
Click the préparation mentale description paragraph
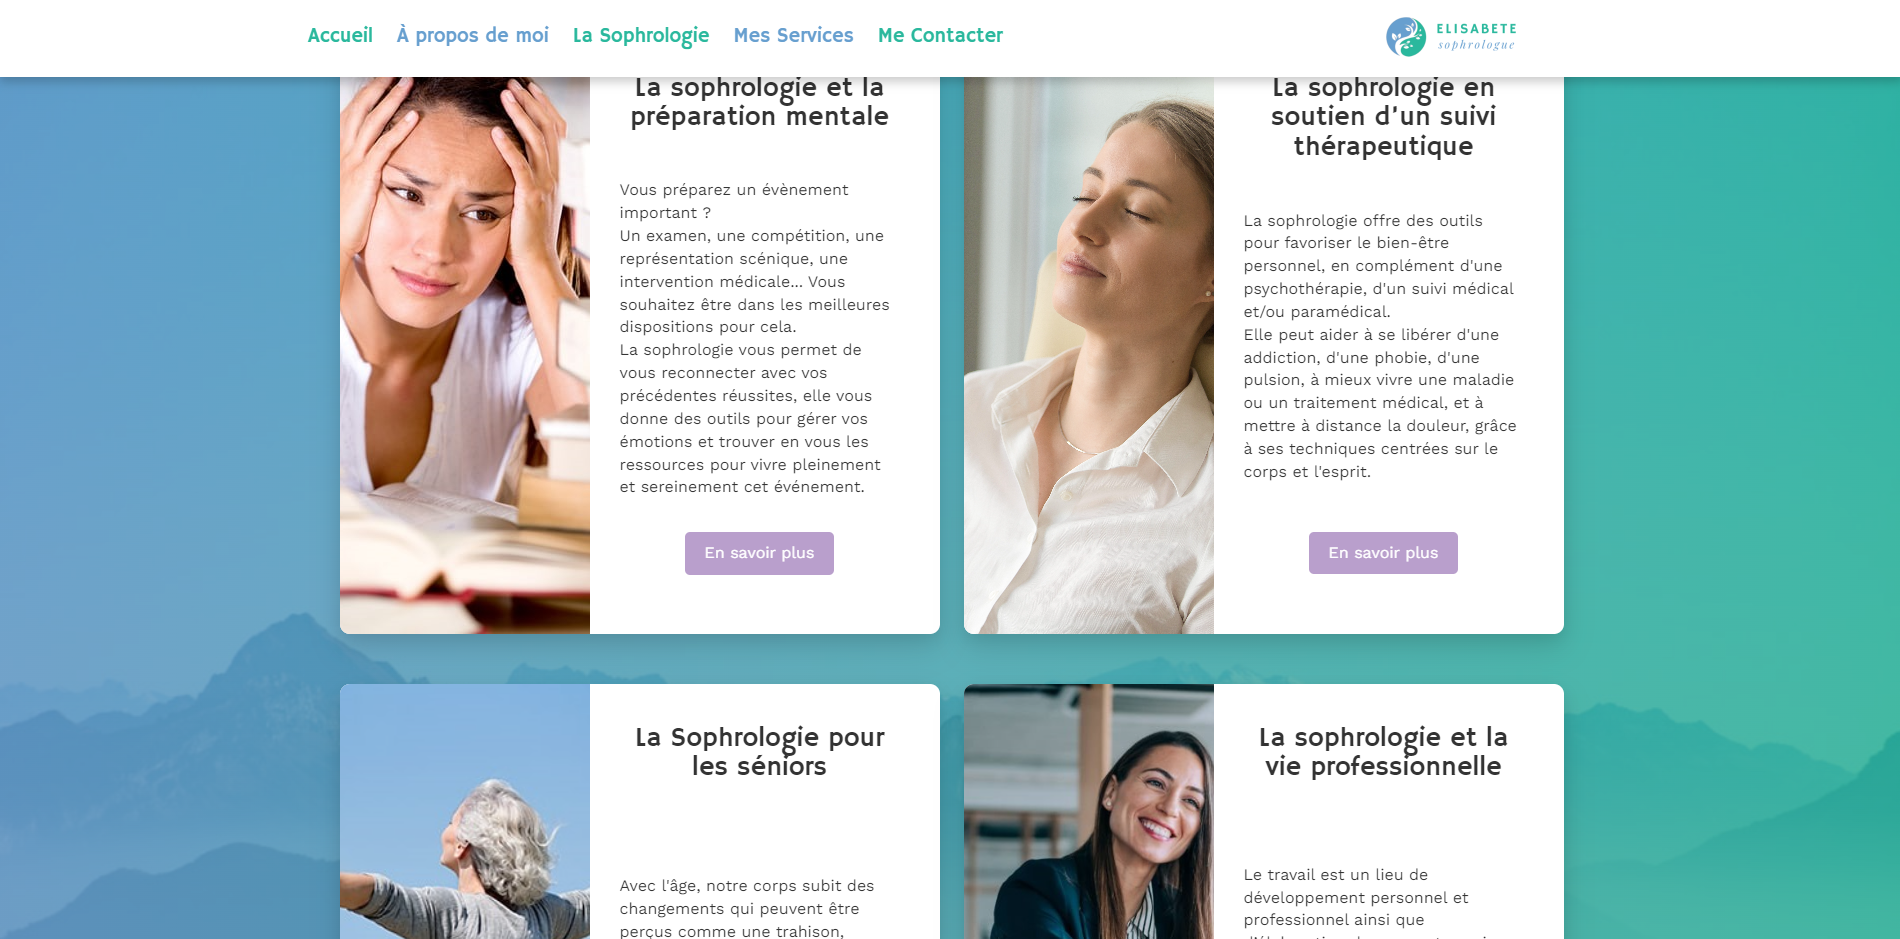pos(755,338)
